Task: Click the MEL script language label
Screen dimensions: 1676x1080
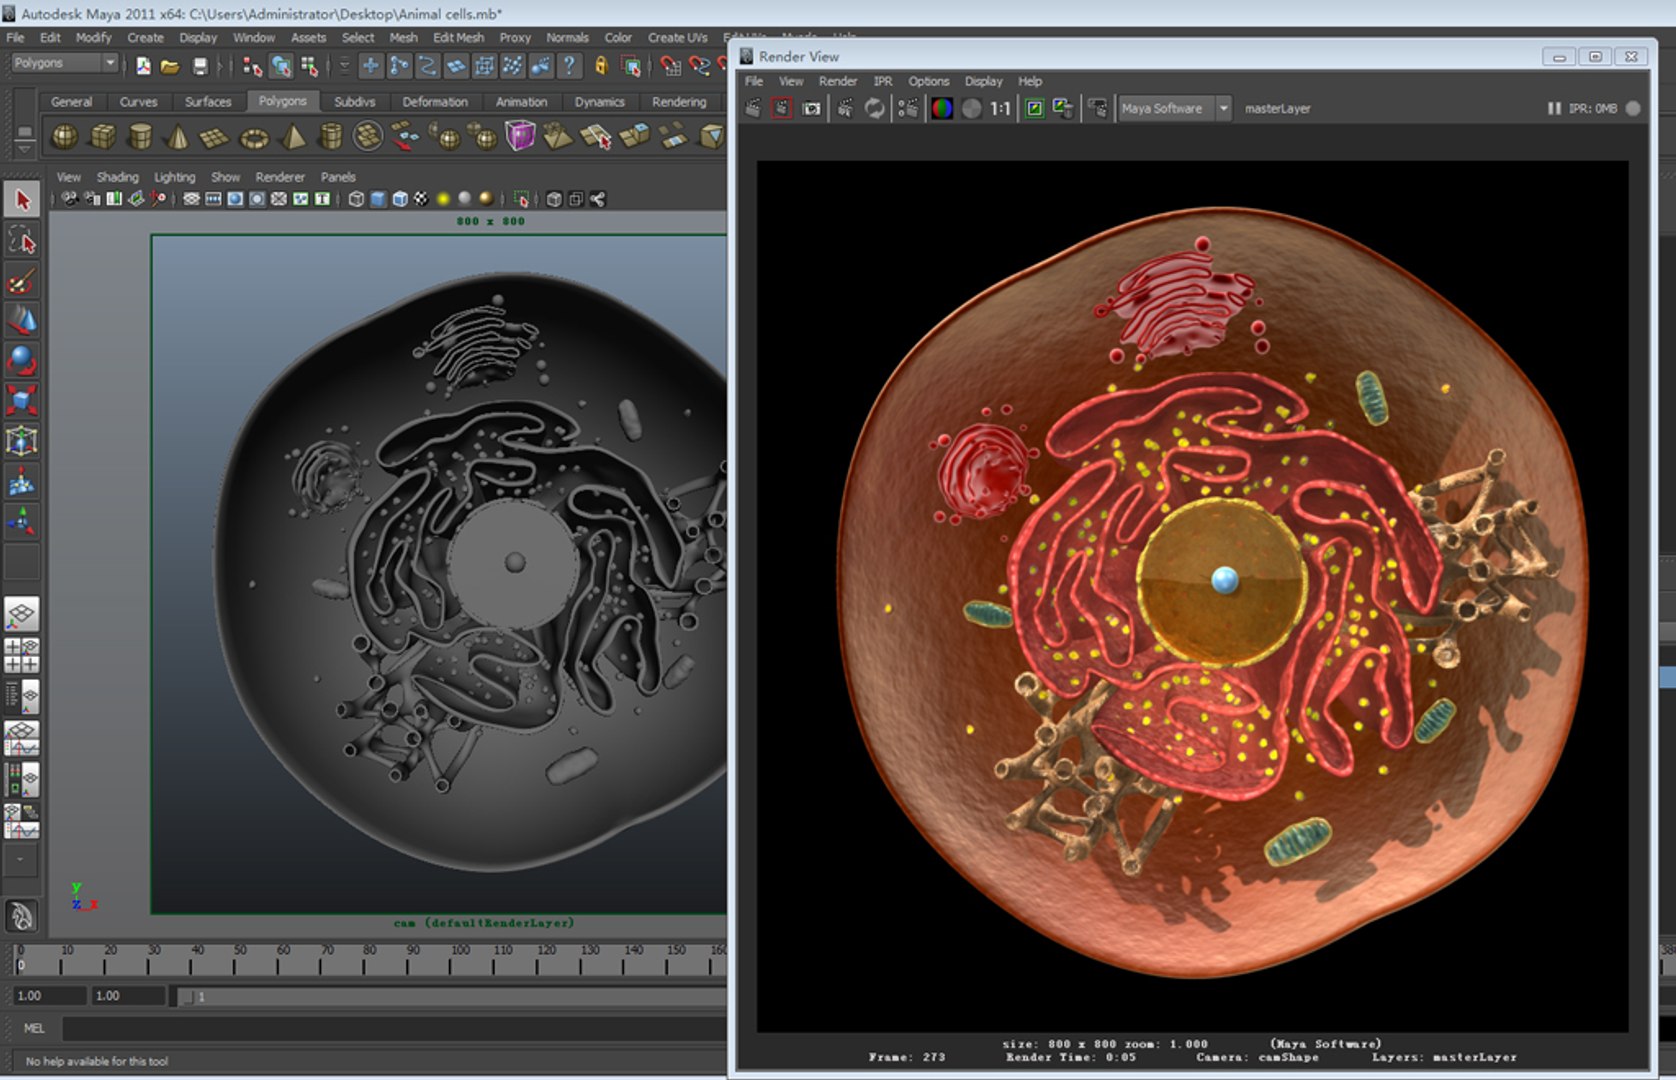Action: (34, 1028)
